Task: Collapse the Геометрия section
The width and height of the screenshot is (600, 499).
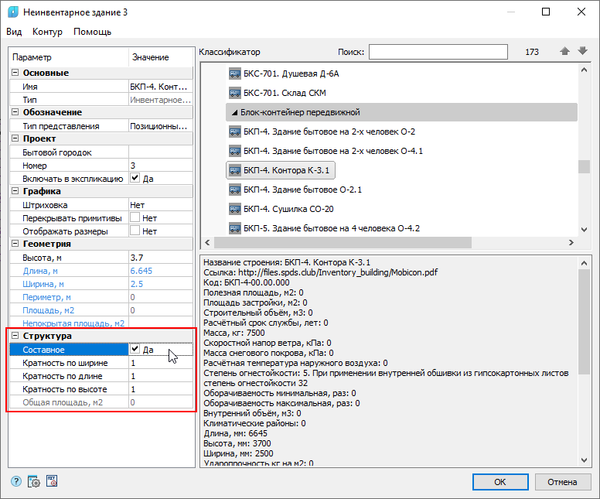Action: (x=15, y=243)
